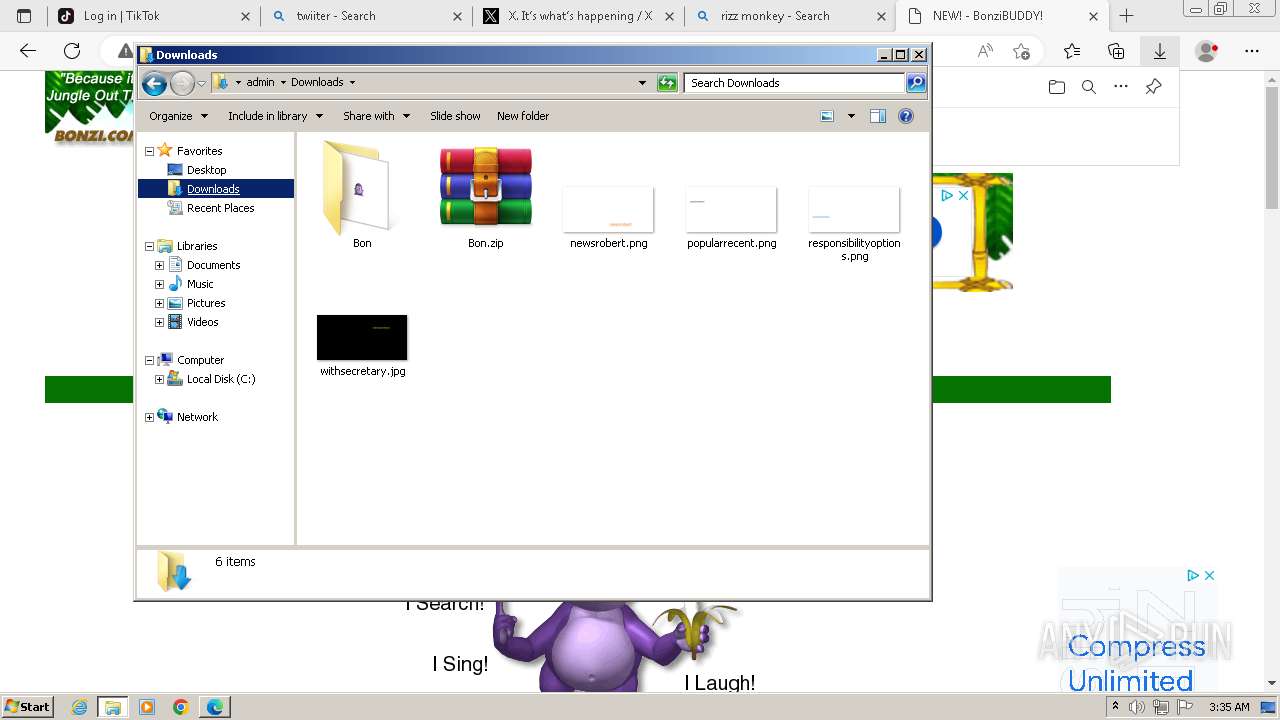Collapse the Libraries tree node

point(150,246)
